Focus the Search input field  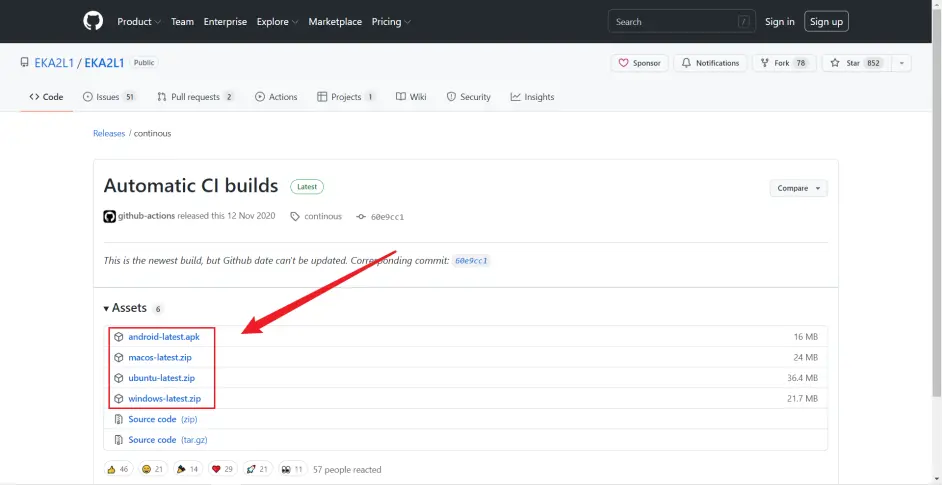(681, 22)
